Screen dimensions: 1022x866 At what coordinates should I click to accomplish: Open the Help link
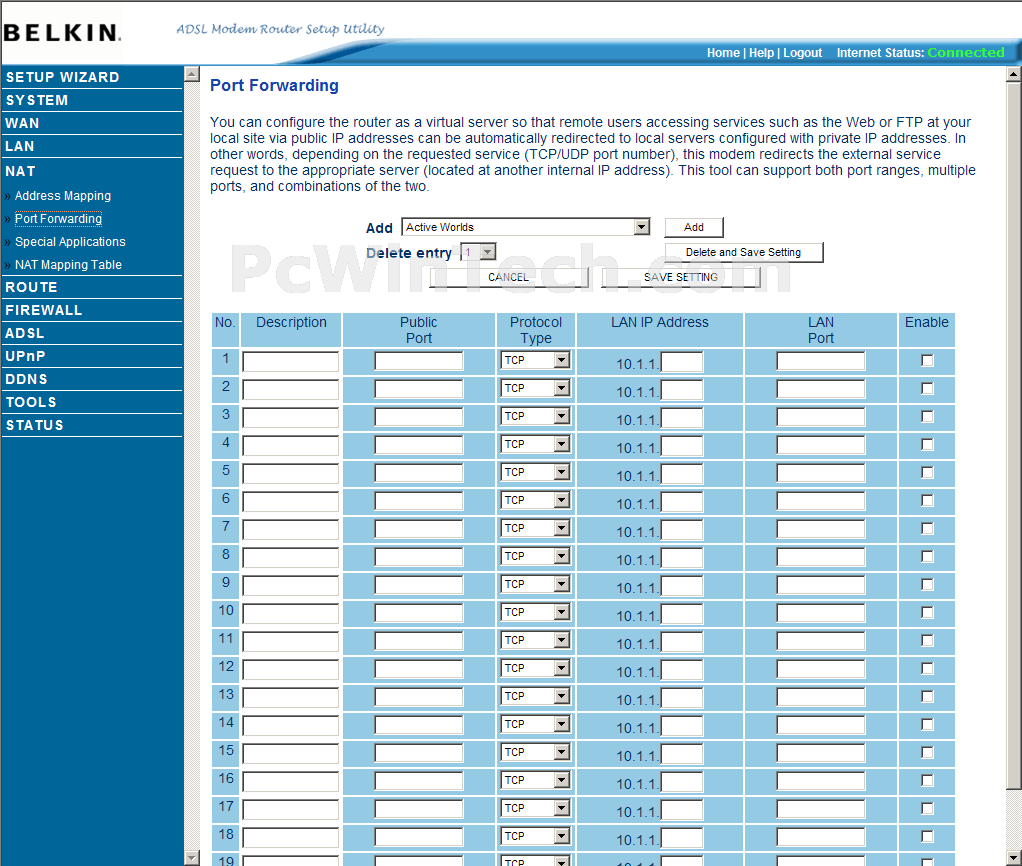coord(761,53)
